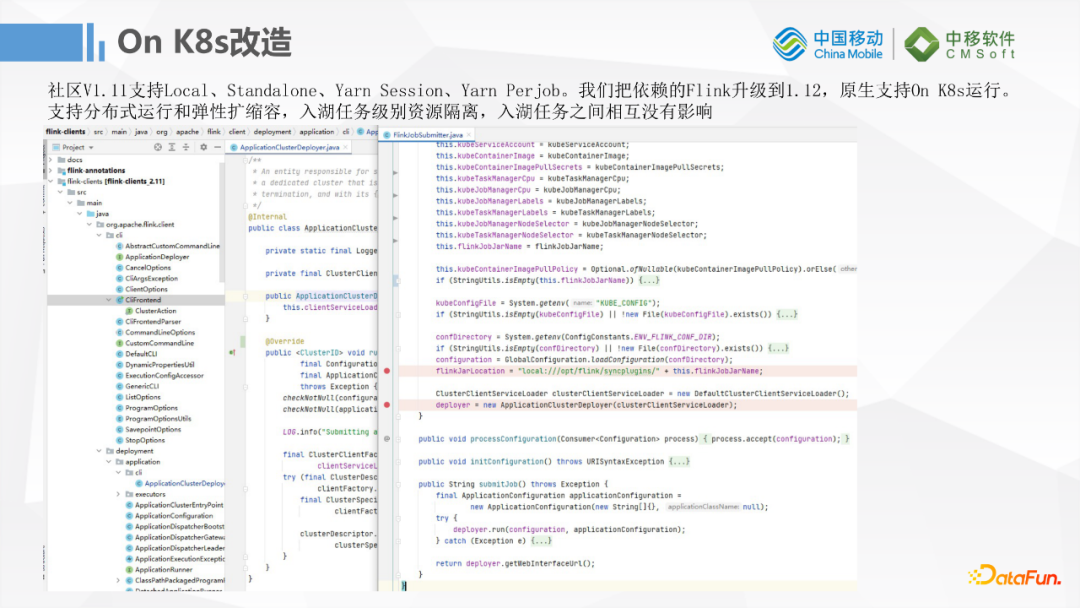1080x608 pixels.
Task: Switch to ApplicationClusterDeployer.java tab
Action: [x=289, y=147]
